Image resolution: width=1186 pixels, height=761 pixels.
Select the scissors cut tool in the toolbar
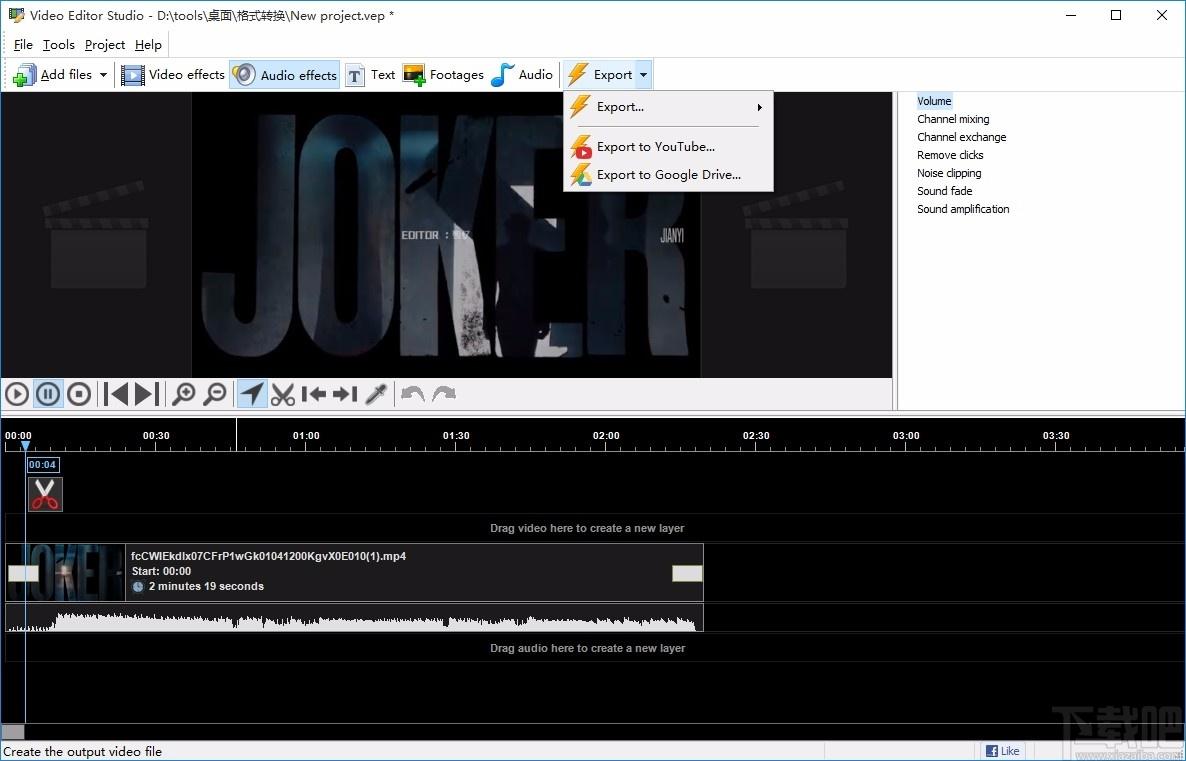coord(283,394)
